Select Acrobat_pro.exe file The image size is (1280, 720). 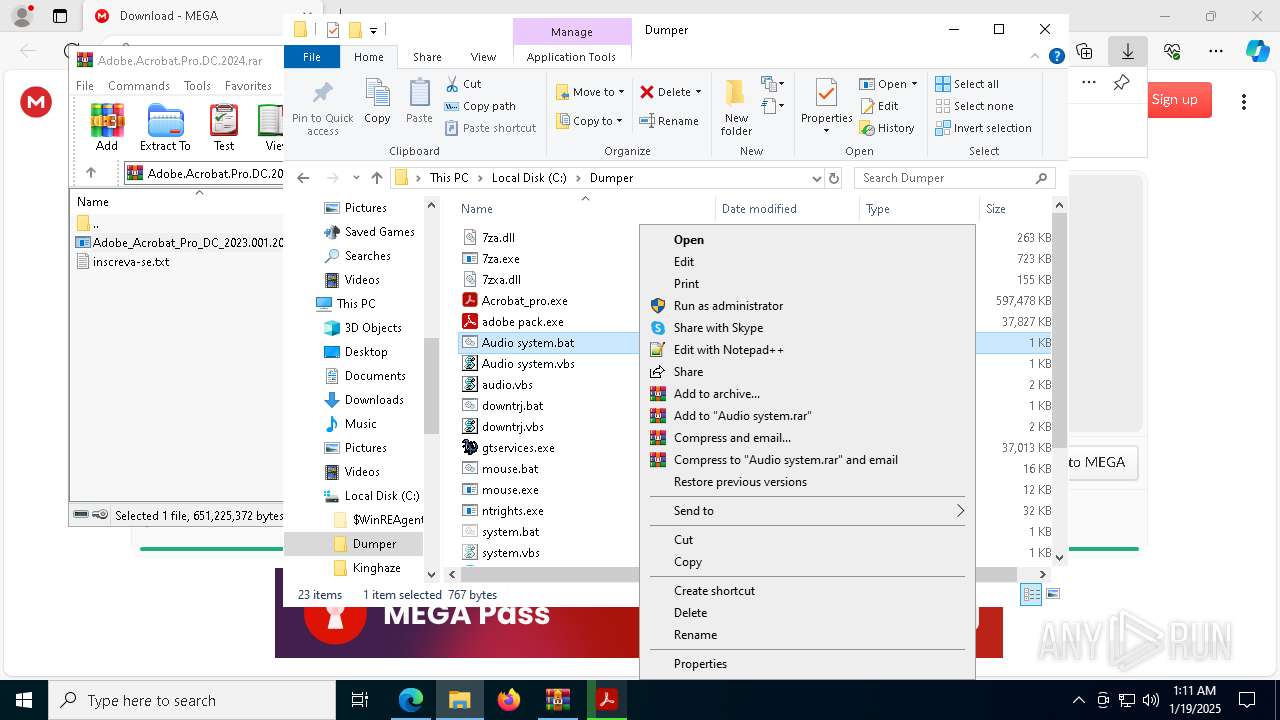click(524, 301)
